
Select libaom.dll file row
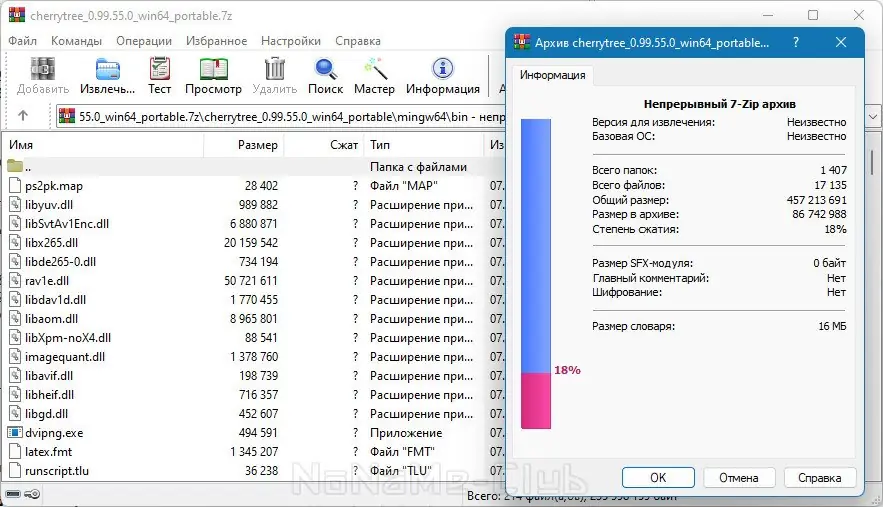click(253, 319)
